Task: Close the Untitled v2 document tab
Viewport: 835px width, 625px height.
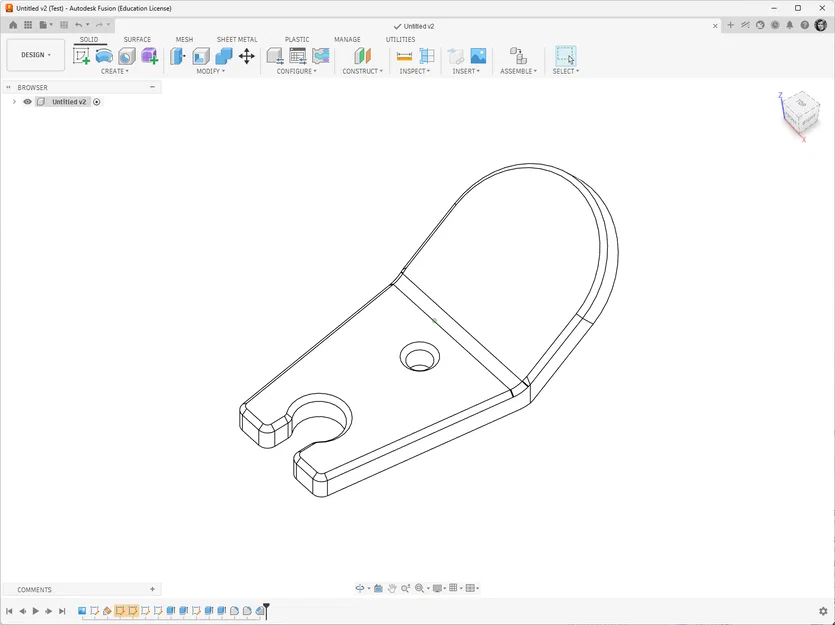Action: pos(715,26)
